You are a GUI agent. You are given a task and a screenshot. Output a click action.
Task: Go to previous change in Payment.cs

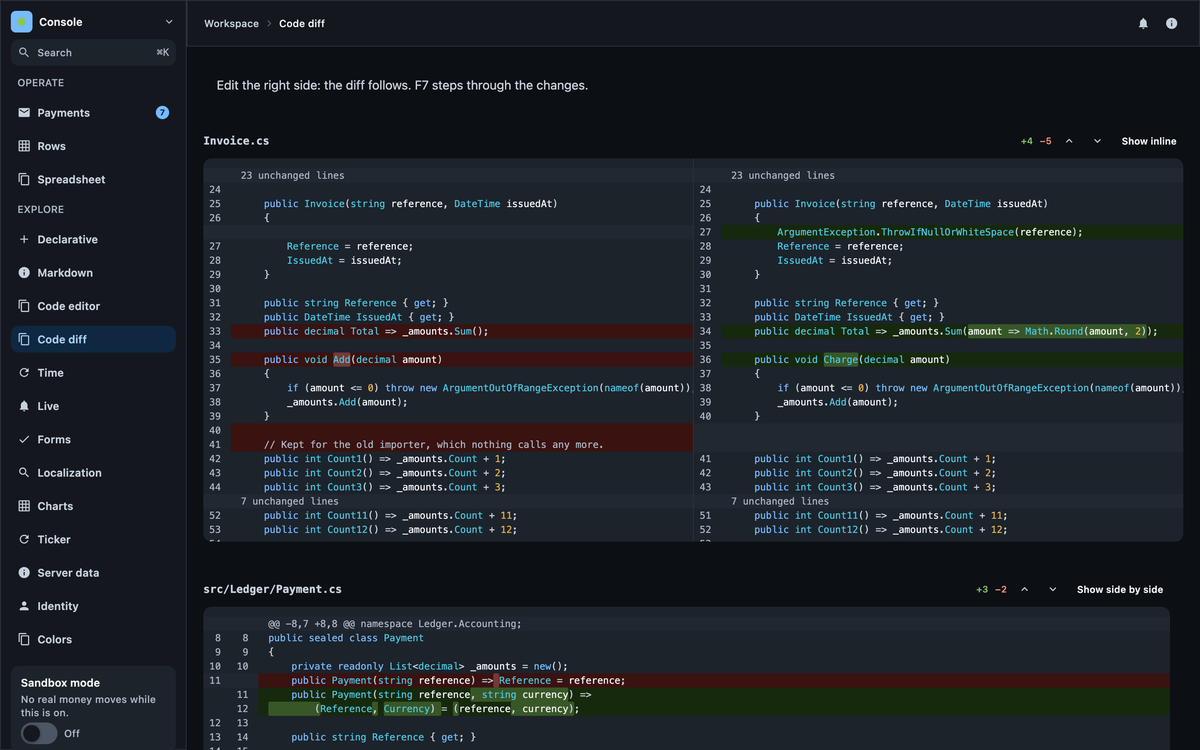[1025, 589]
